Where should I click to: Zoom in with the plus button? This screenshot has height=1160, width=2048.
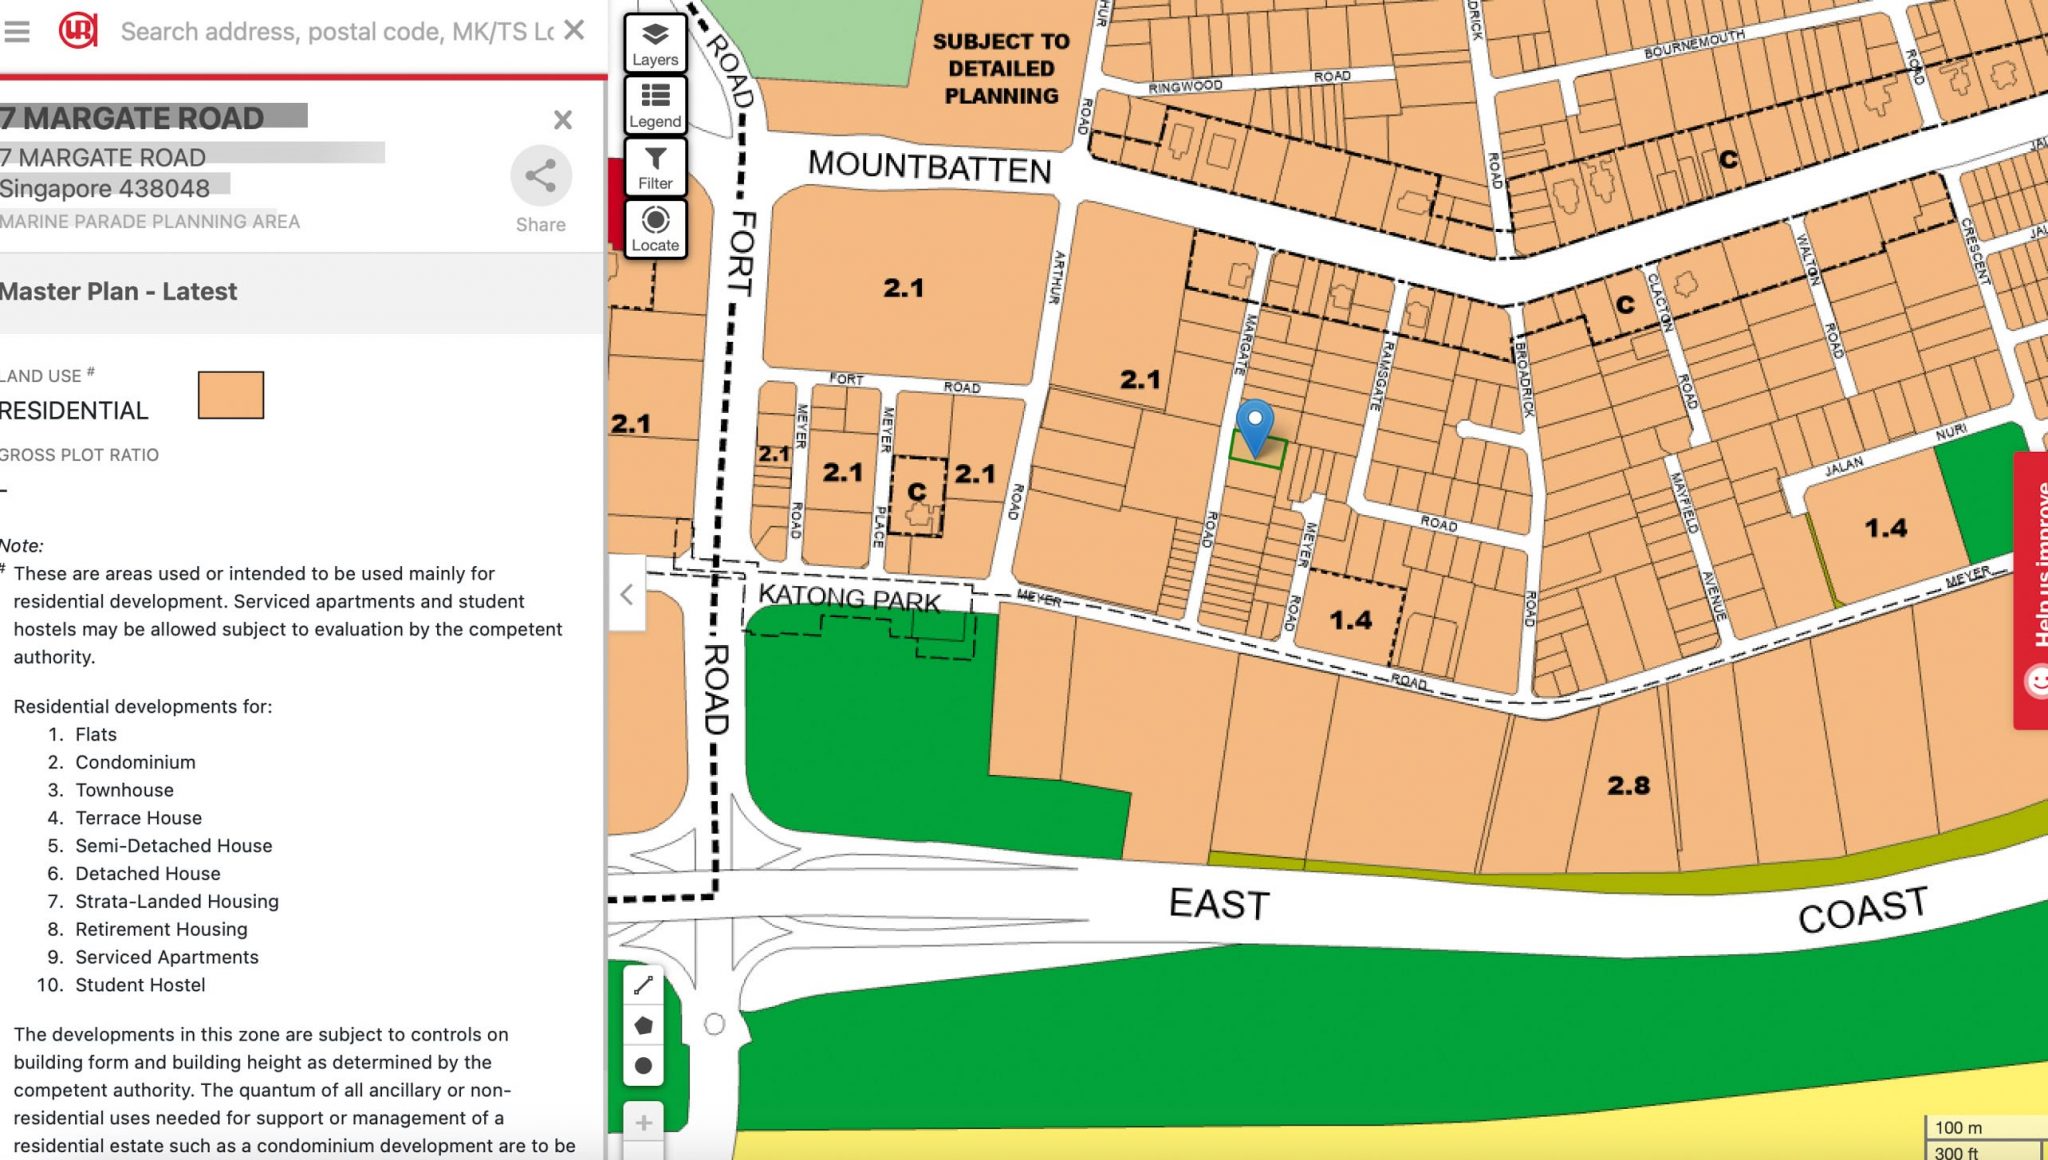tap(643, 1123)
